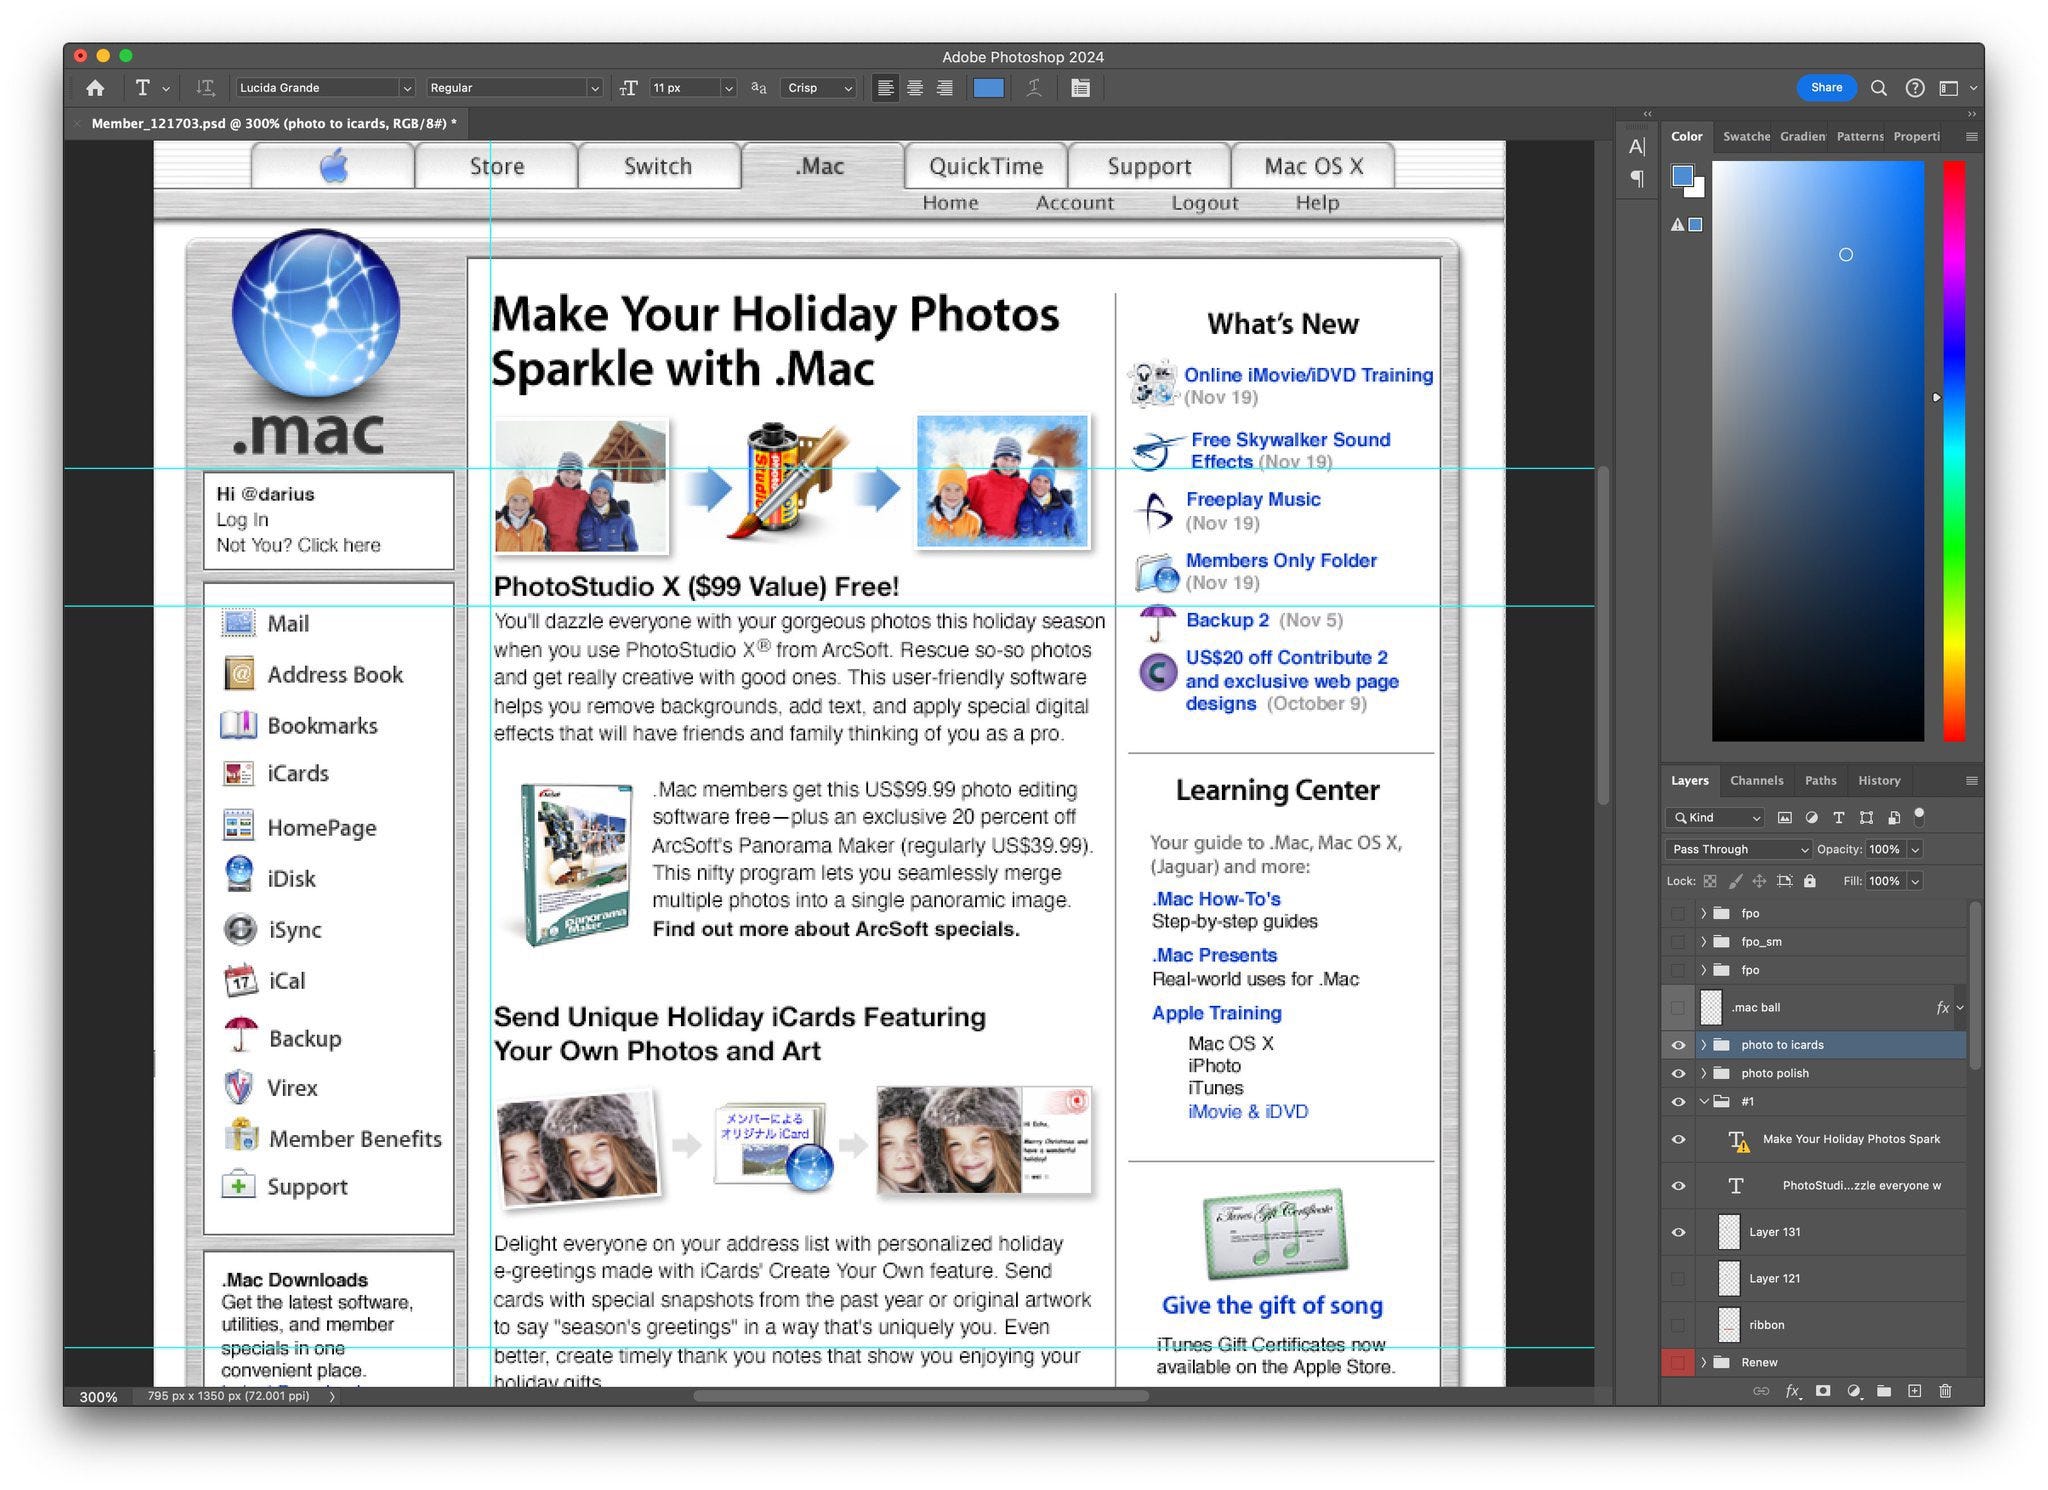The height and width of the screenshot is (1490, 2048).
Task: Open the Help question mark icon
Action: [1914, 88]
